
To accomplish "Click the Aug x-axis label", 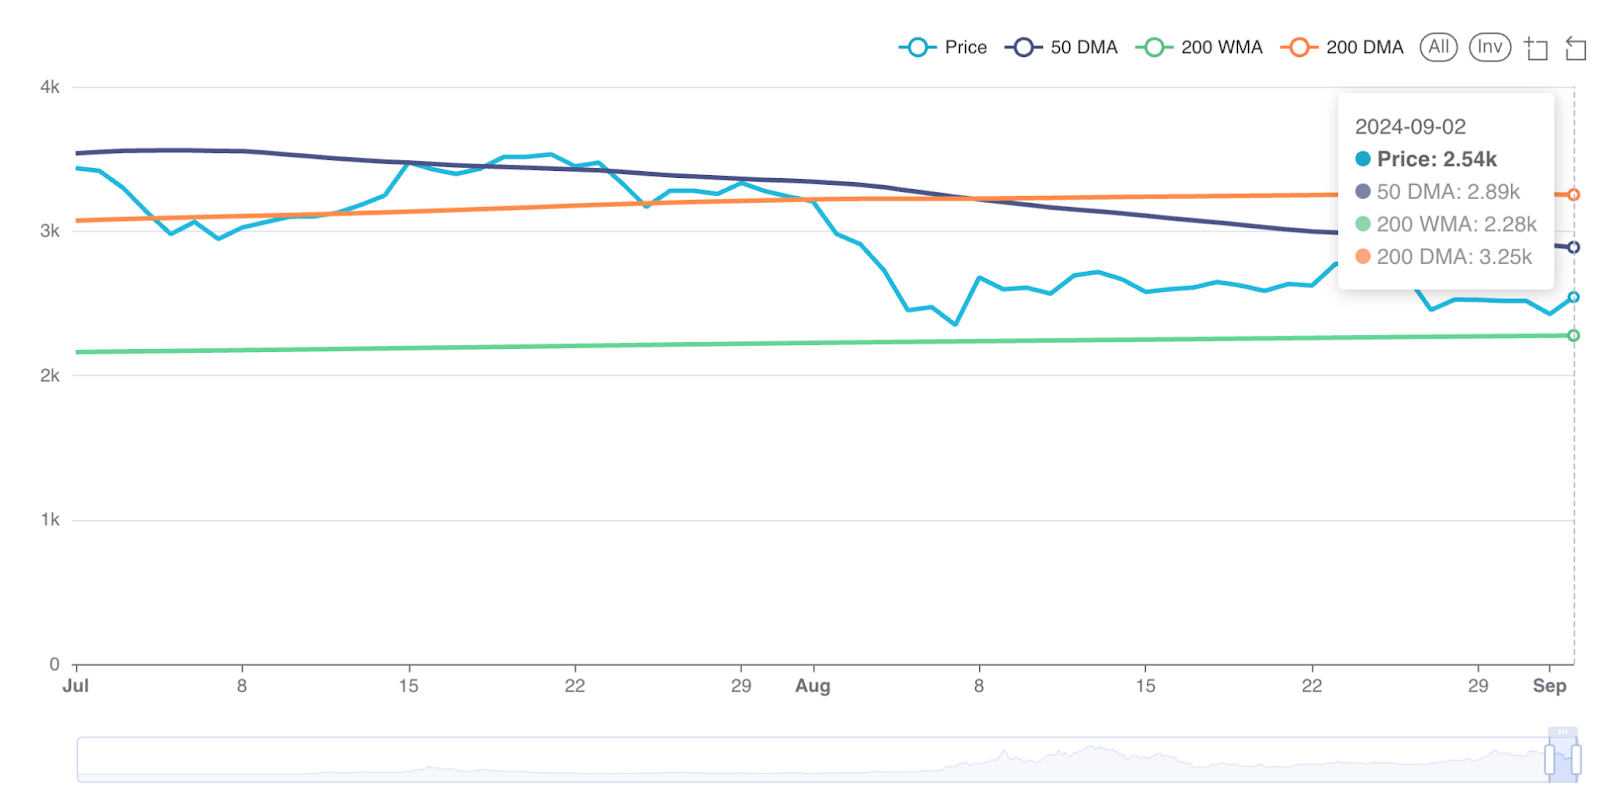I will click(x=813, y=686).
